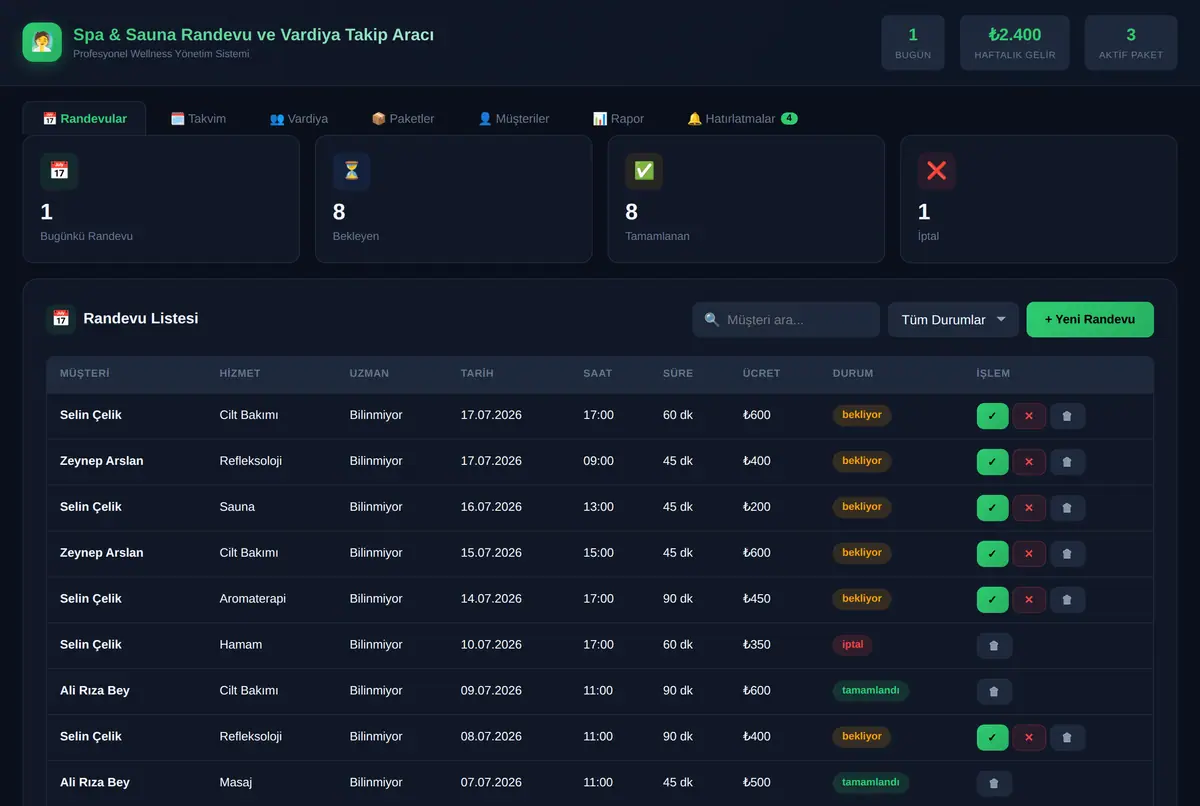1200x806 pixels.
Task: Remove the Aromaterapi appointment using the trash icon
Action: (1067, 600)
